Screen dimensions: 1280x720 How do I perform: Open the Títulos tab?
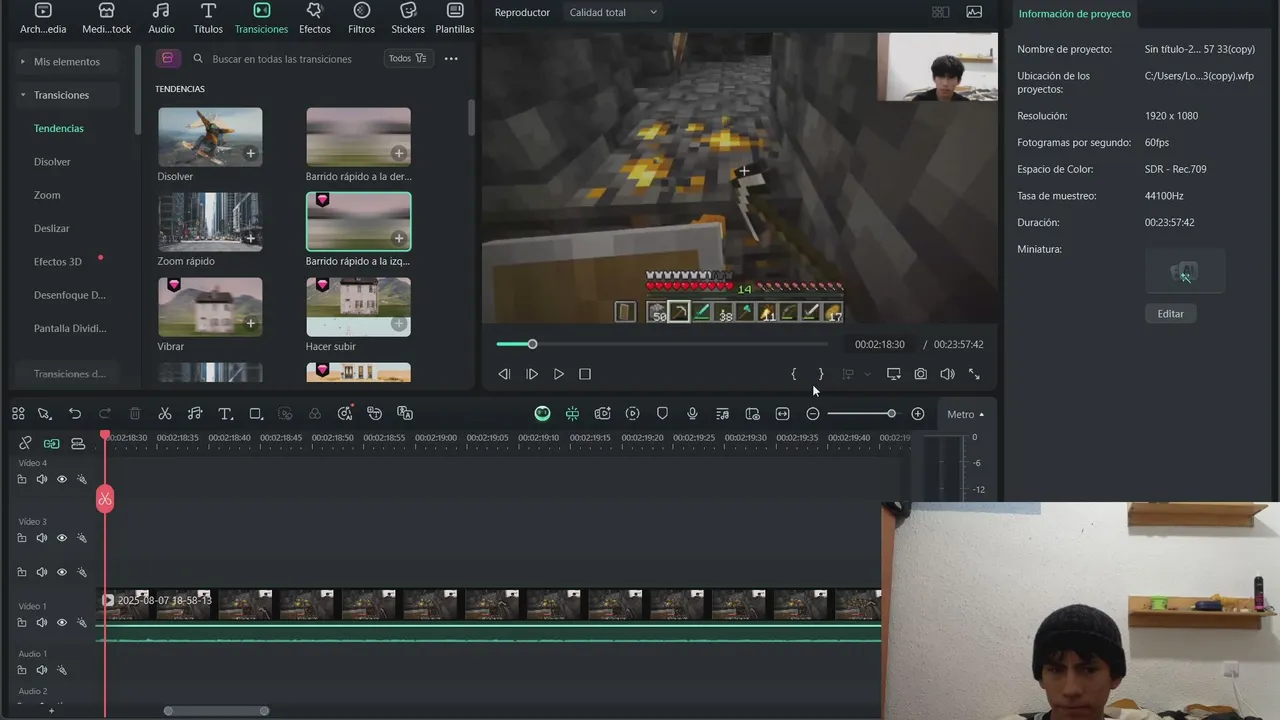pos(208,18)
